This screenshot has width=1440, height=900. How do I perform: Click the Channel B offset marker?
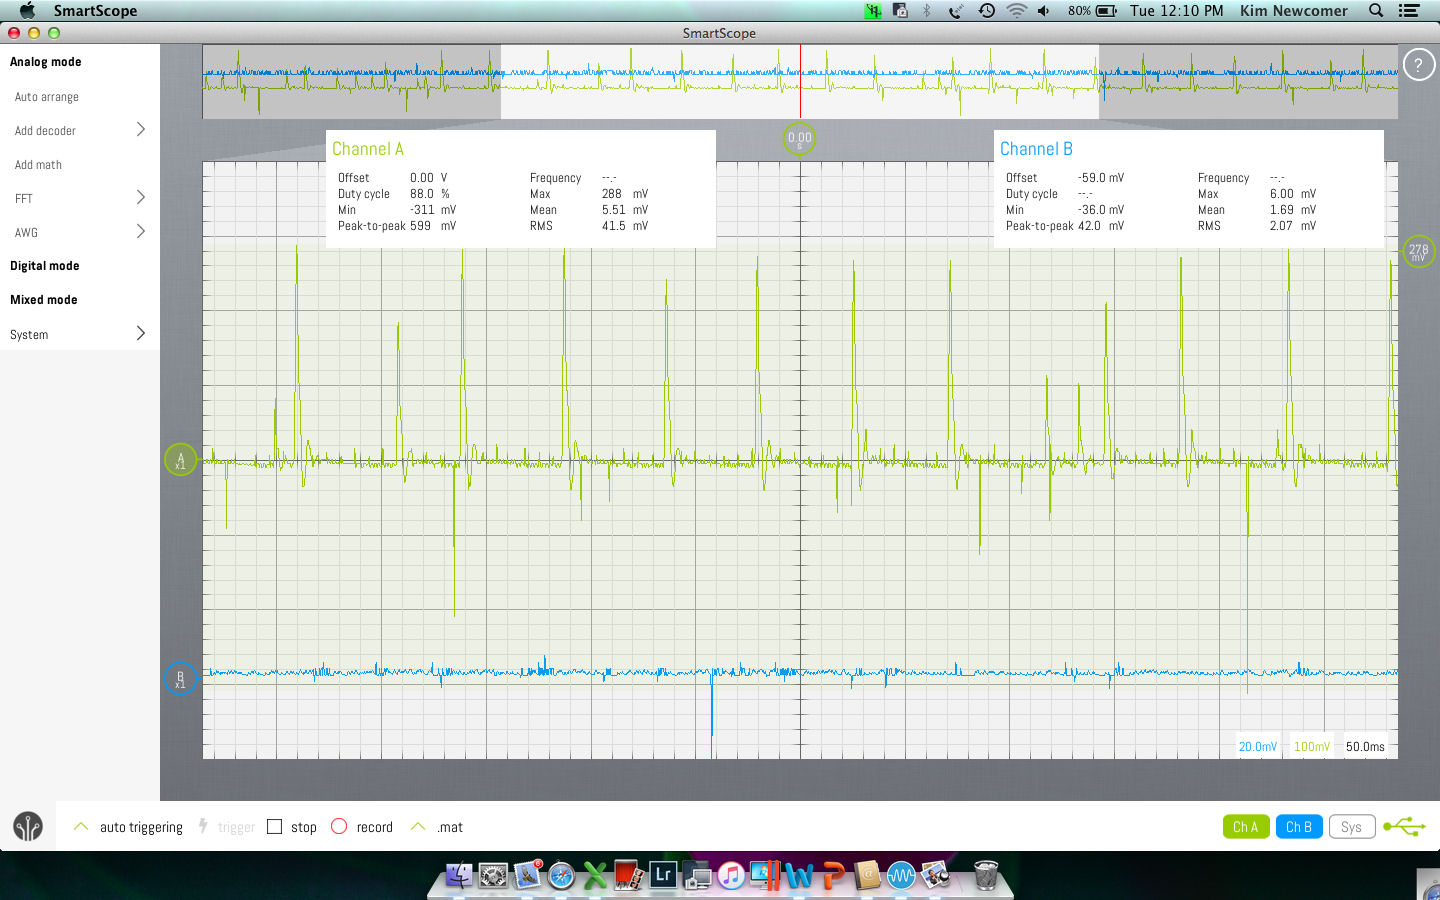[180, 679]
